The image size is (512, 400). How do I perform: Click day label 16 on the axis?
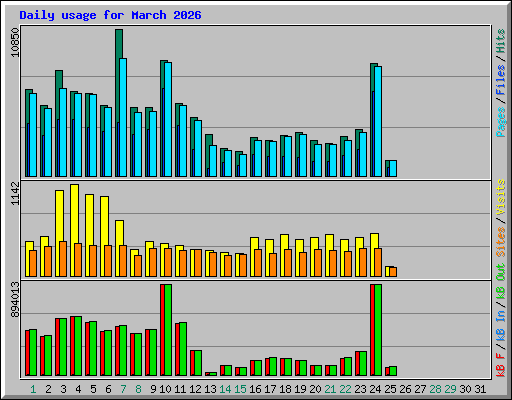click(x=255, y=389)
